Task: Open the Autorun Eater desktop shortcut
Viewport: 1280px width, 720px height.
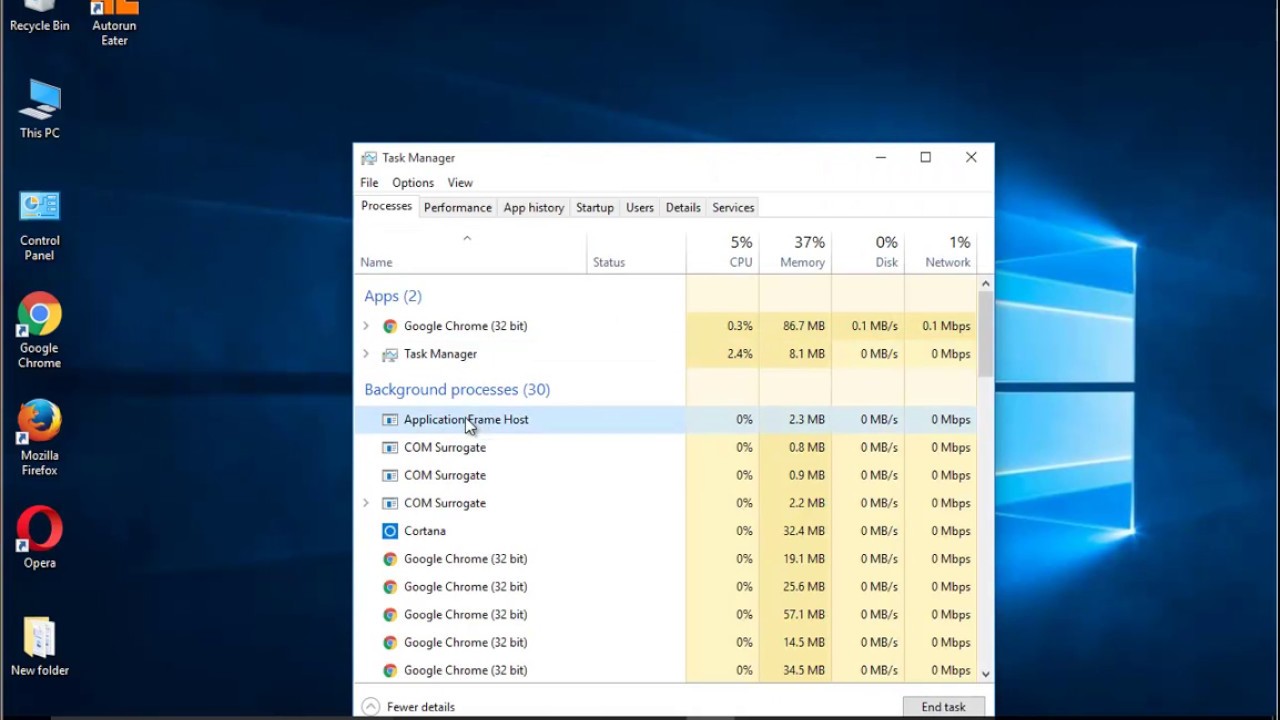Action: click(114, 22)
